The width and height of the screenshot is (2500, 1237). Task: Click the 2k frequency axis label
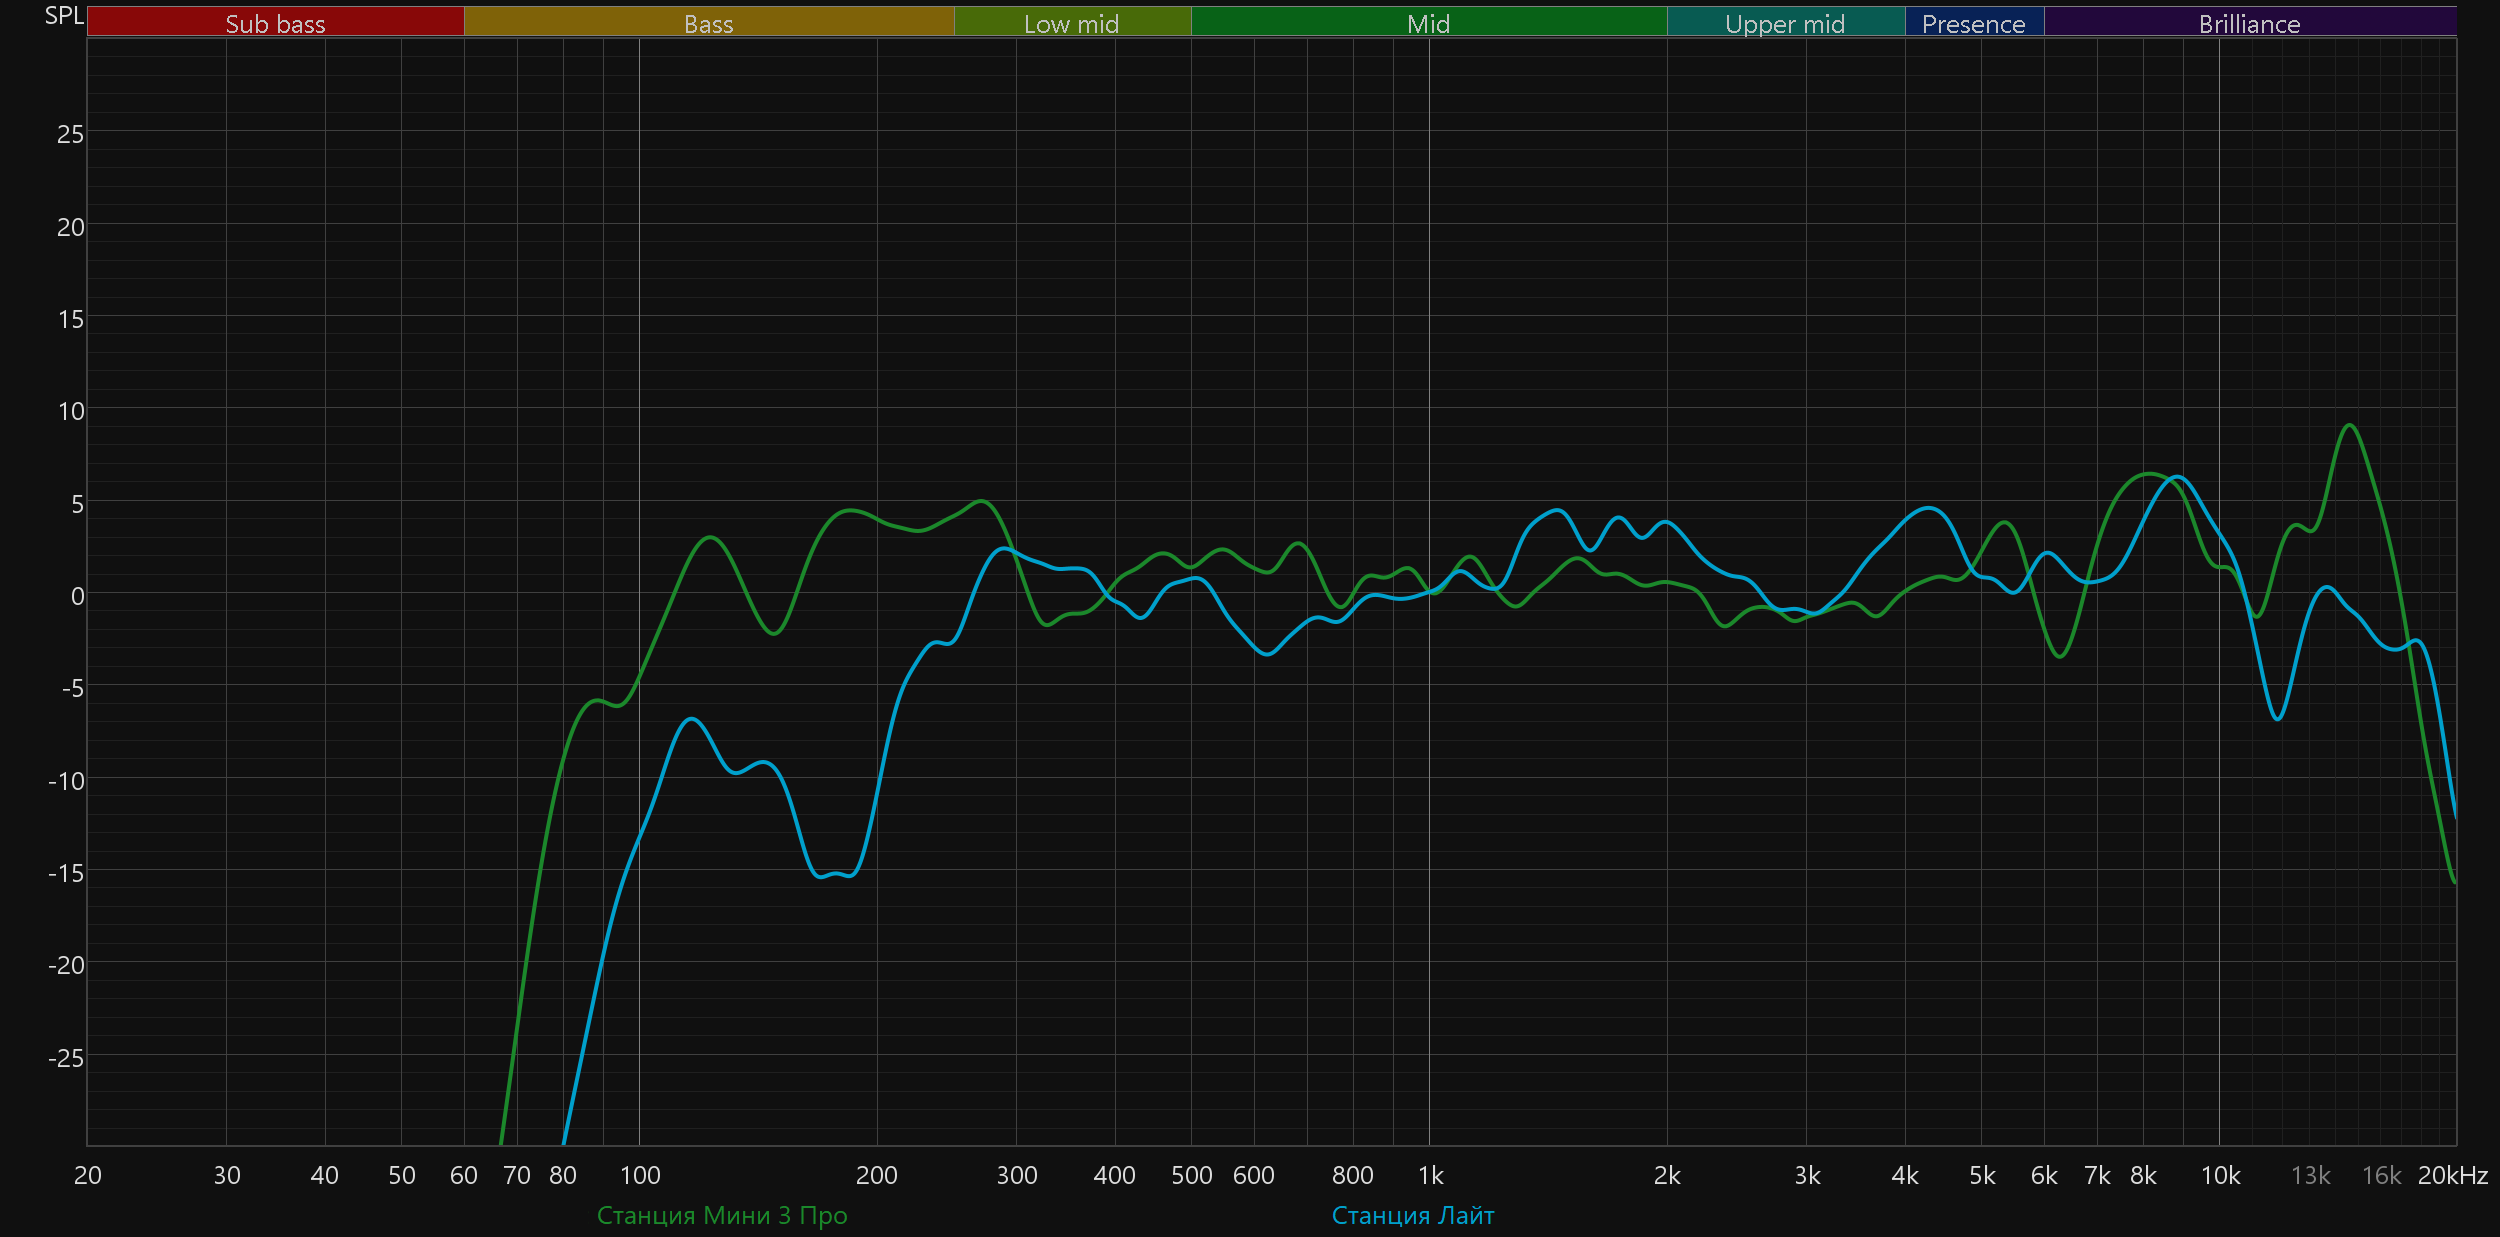1667,1175
